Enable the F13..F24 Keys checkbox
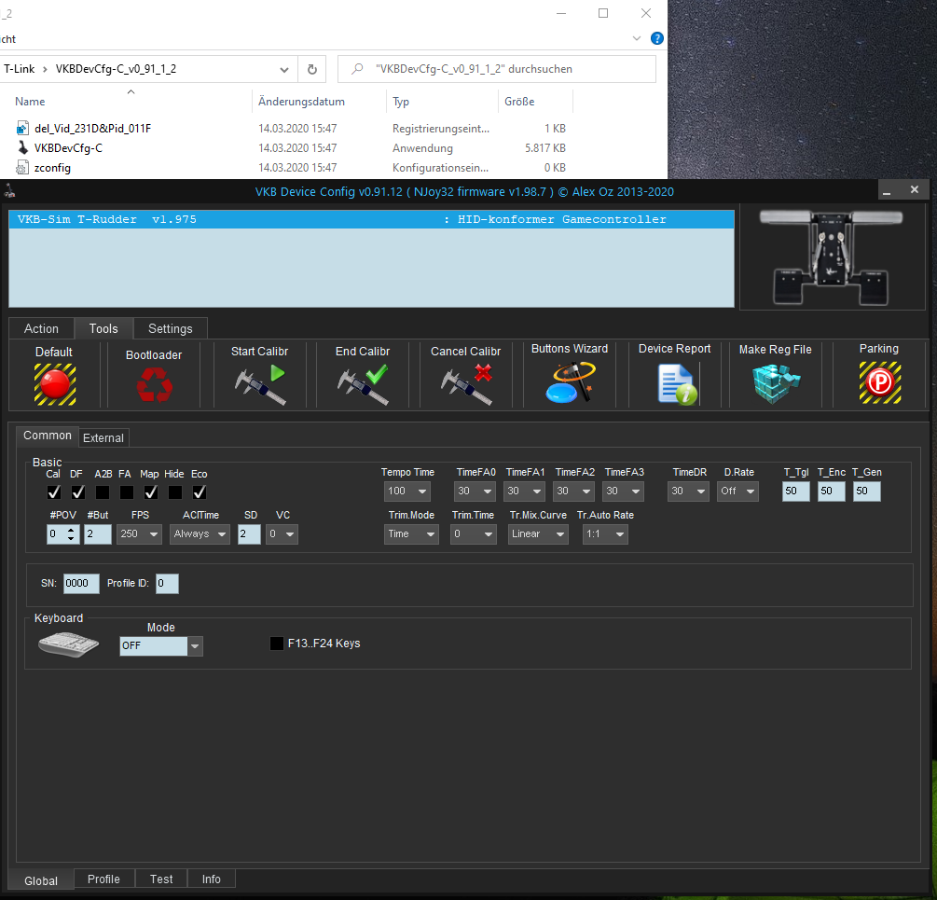The image size is (937, 900). tap(277, 644)
